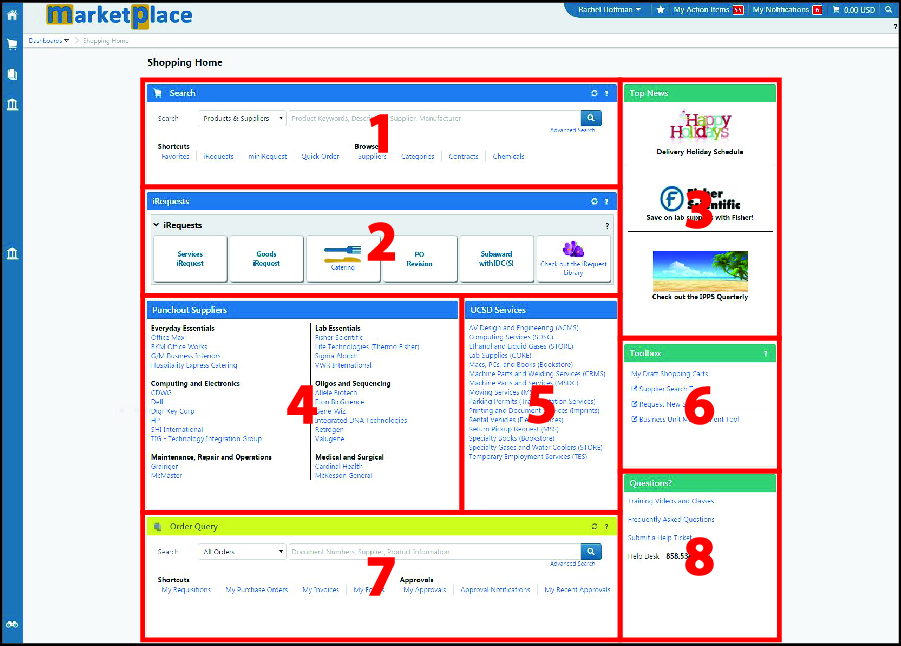Browse by Suppliers link
This screenshot has height=646, width=901.
click(x=372, y=156)
